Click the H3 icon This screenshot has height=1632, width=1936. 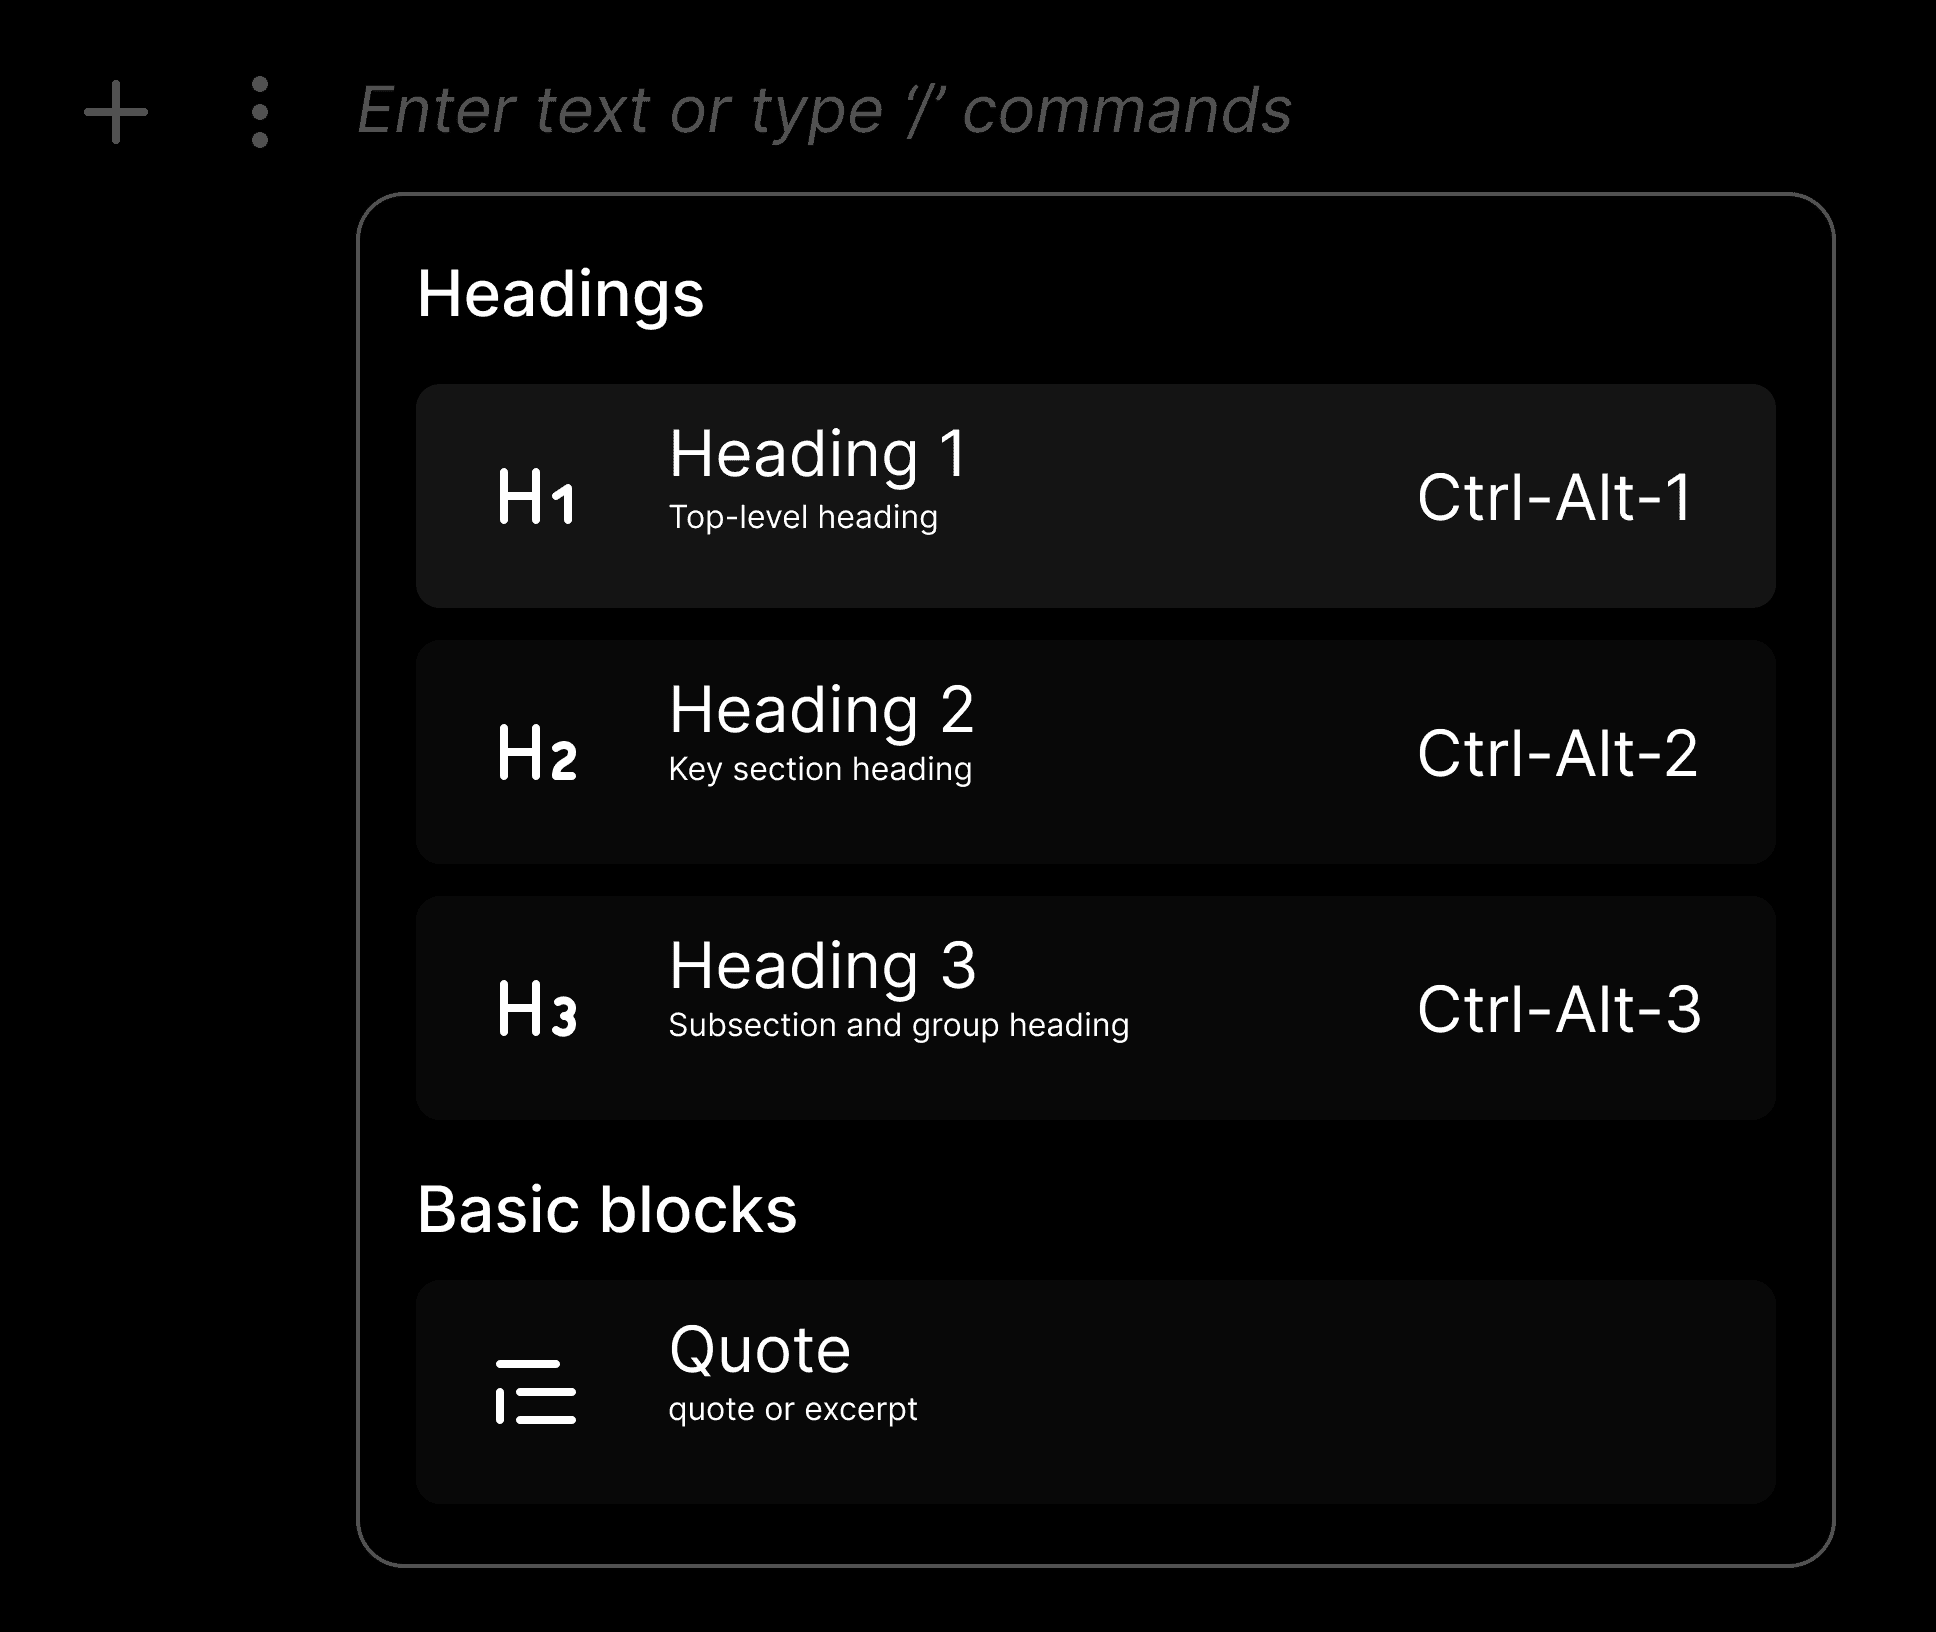537,1009
